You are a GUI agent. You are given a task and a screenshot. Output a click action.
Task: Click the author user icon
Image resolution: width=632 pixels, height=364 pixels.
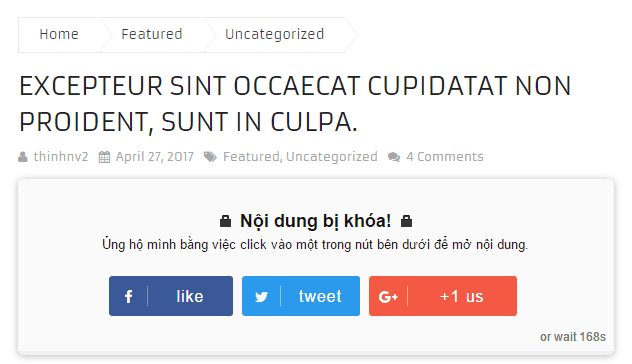click(x=23, y=157)
